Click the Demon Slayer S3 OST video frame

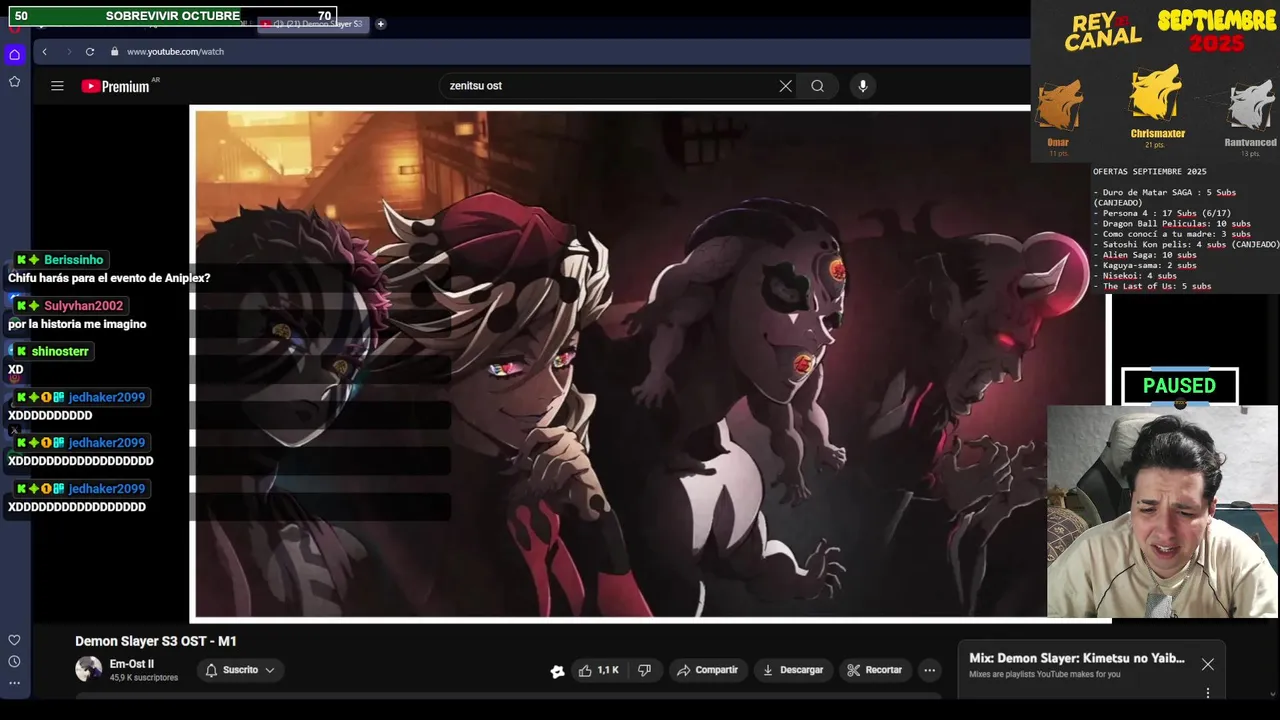point(650,363)
